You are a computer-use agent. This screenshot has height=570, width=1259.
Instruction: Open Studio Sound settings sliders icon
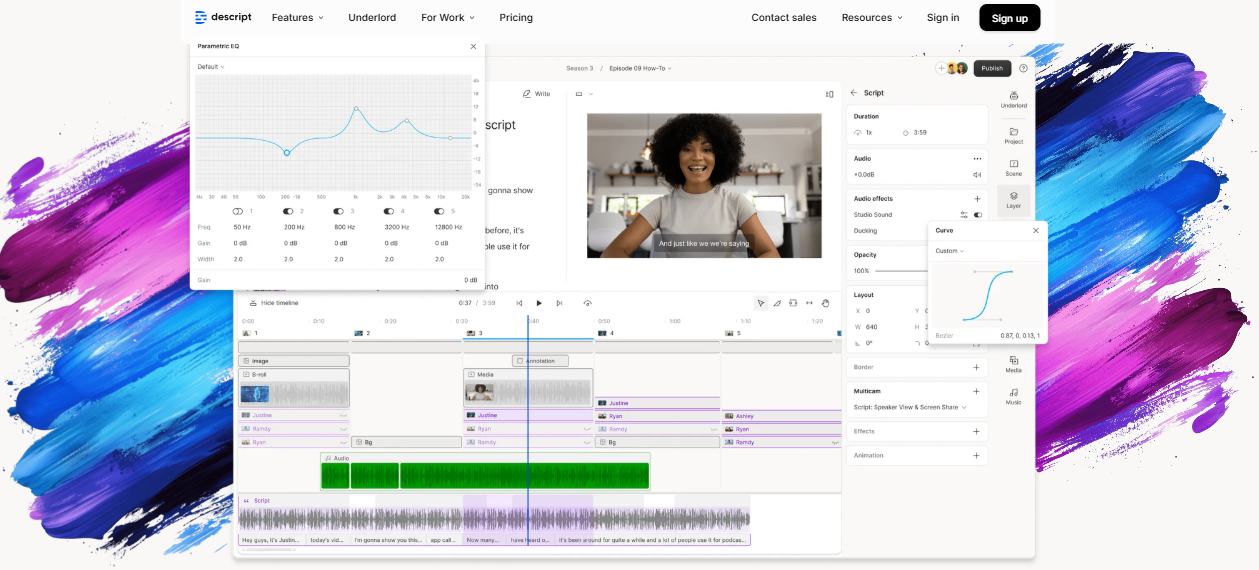[x=964, y=214]
